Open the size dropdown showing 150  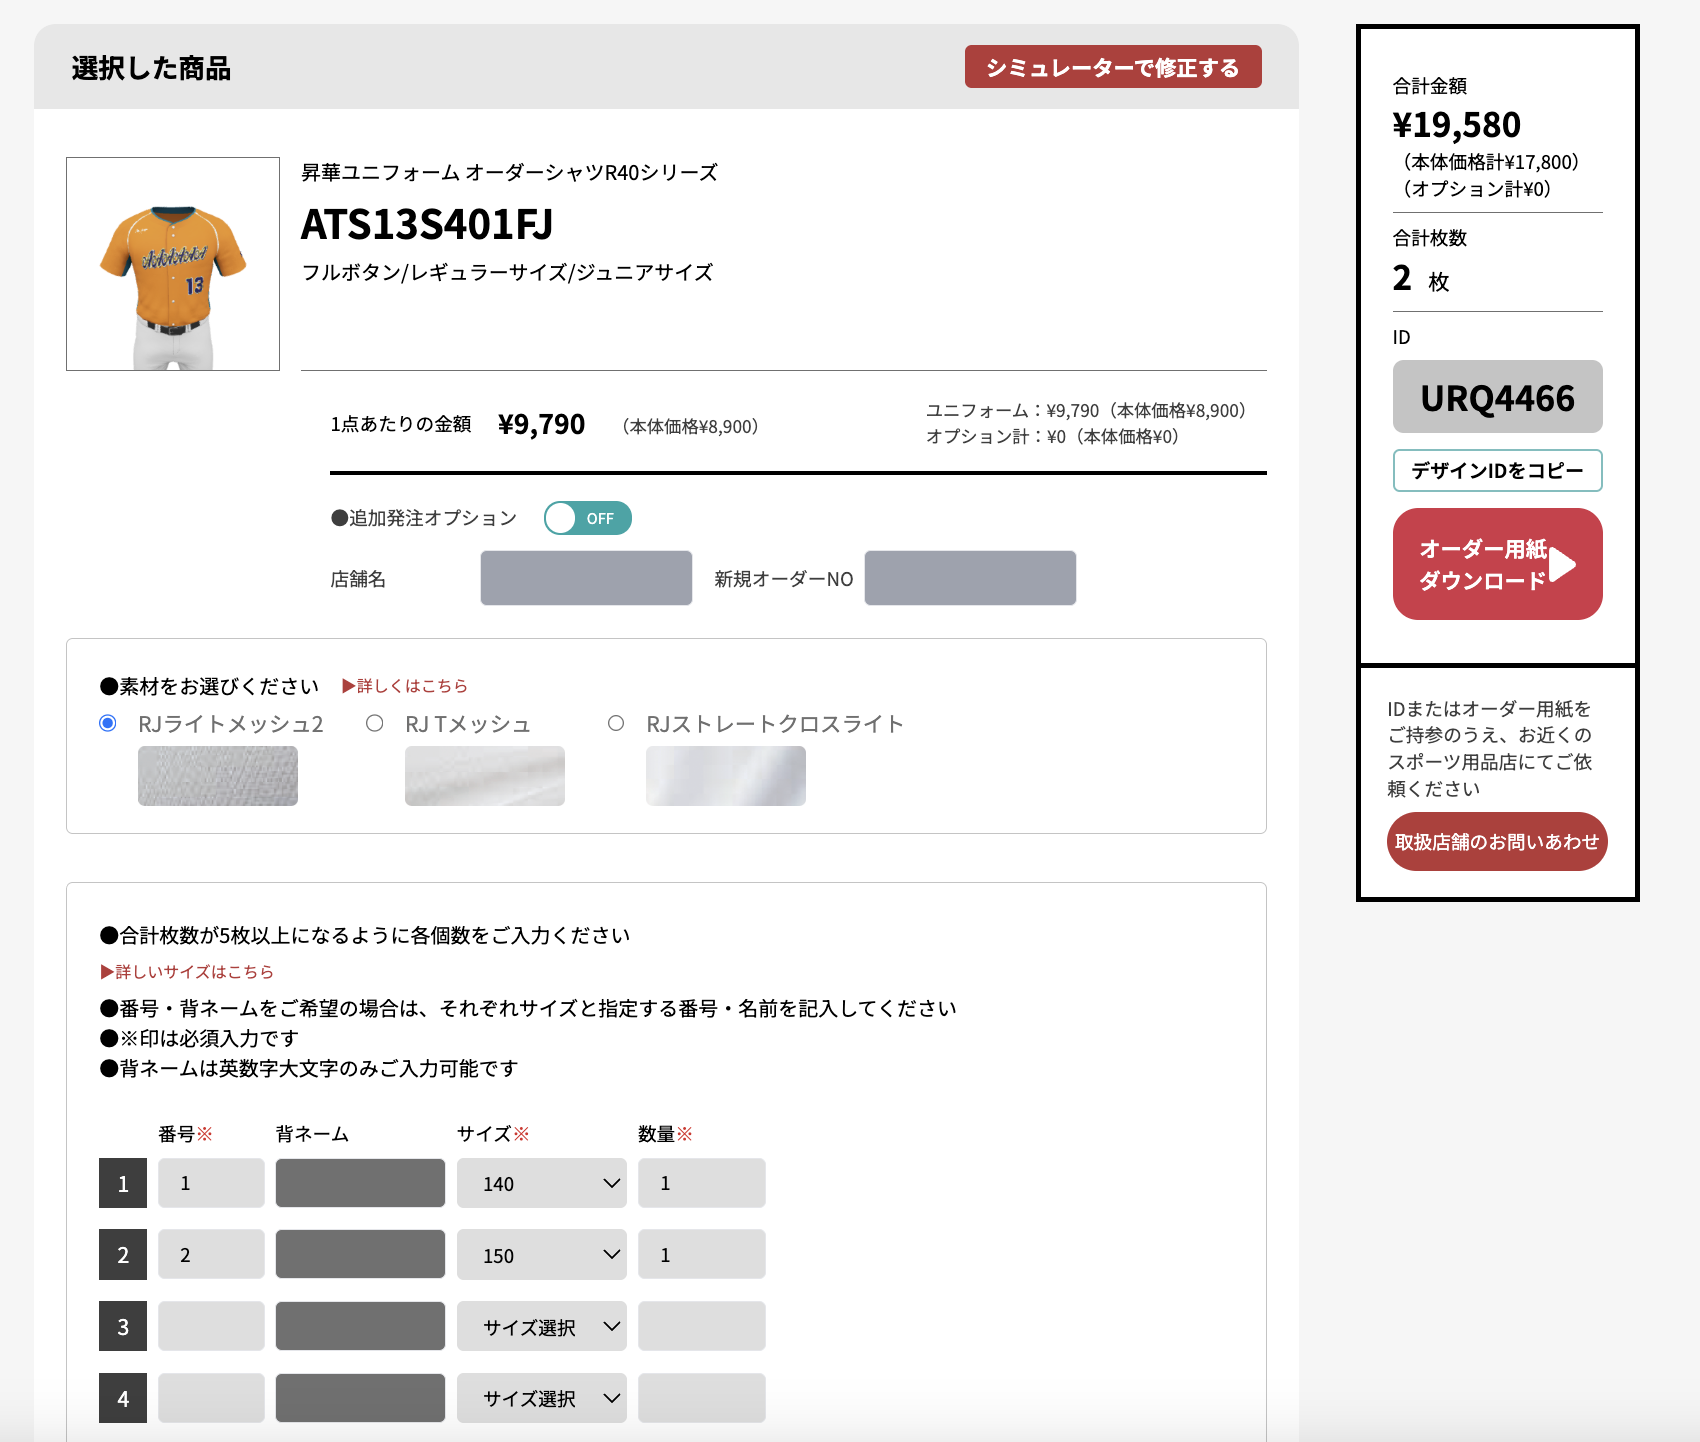coord(541,1254)
